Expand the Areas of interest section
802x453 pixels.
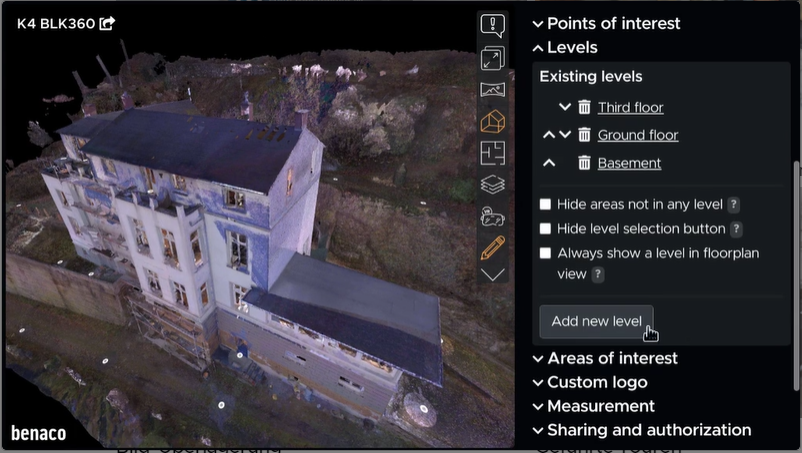[605, 358]
